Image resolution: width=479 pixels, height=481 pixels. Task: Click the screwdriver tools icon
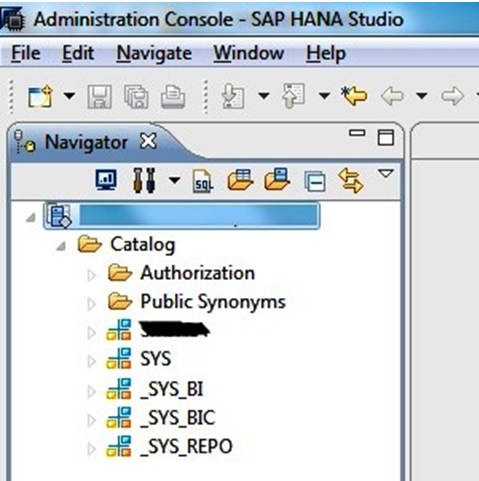point(144,180)
